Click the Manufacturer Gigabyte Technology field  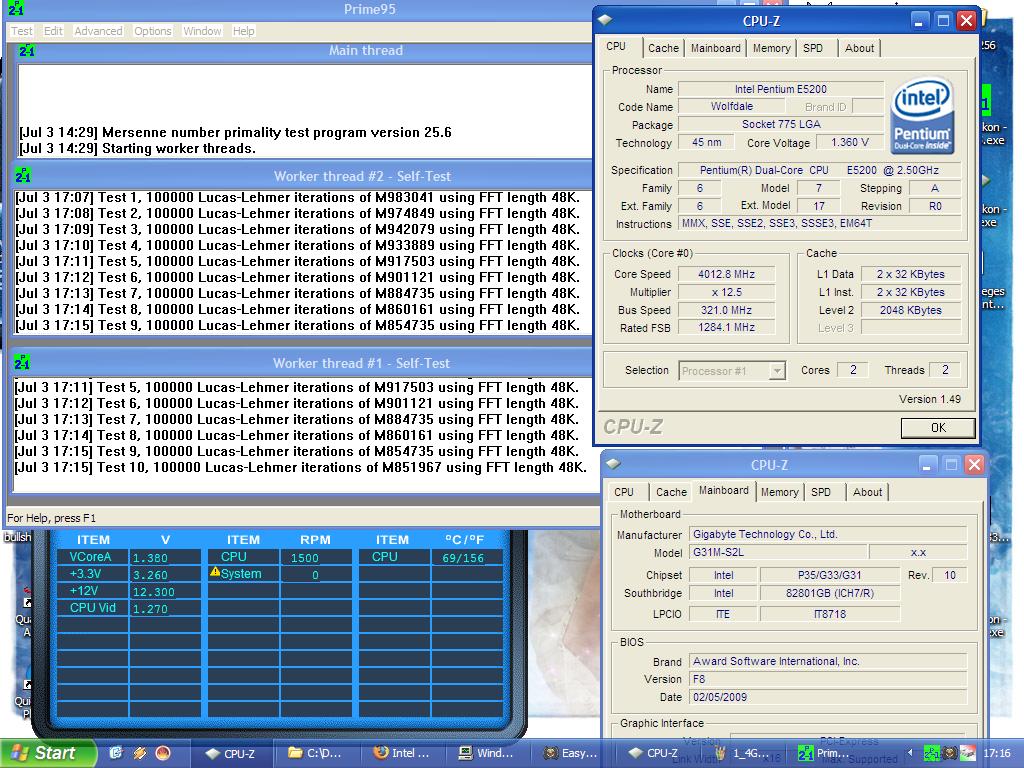(x=827, y=534)
